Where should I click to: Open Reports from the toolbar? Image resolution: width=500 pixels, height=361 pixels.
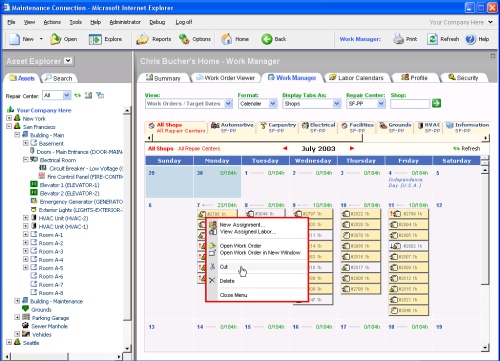pos(154,39)
